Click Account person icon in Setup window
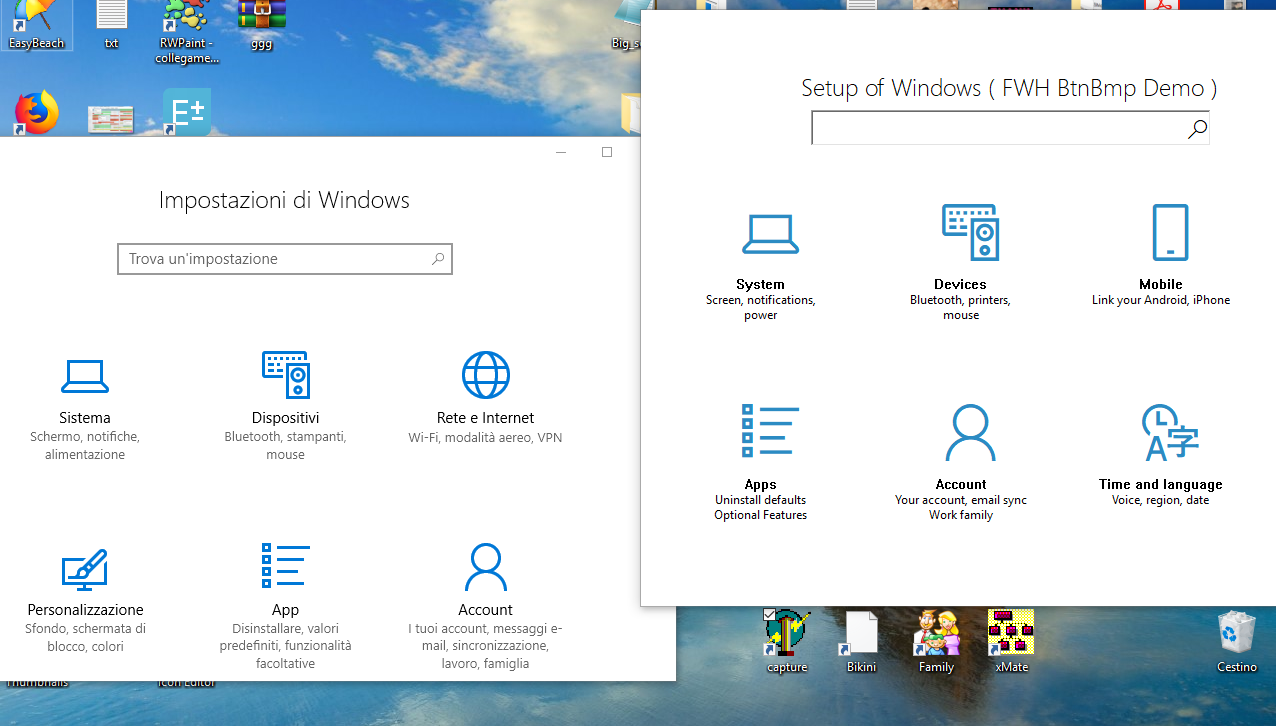This screenshot has height=726, width=1276. tap(970, 433)
